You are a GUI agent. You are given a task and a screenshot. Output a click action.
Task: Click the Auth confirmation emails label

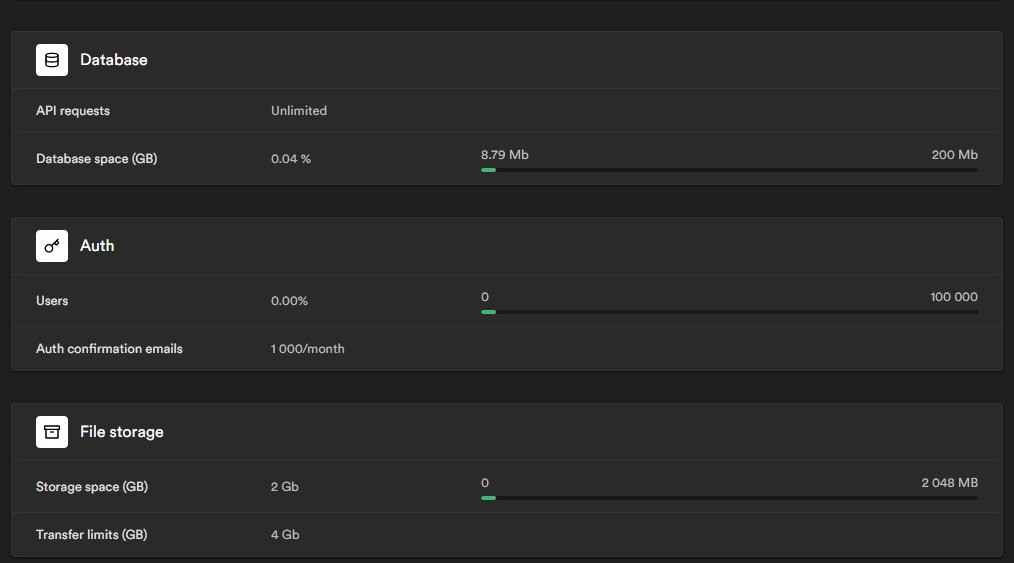point(109,348)
